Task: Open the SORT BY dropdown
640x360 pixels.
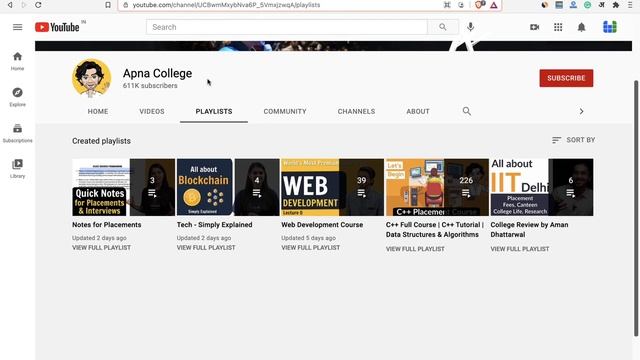Action: [573, 140]
